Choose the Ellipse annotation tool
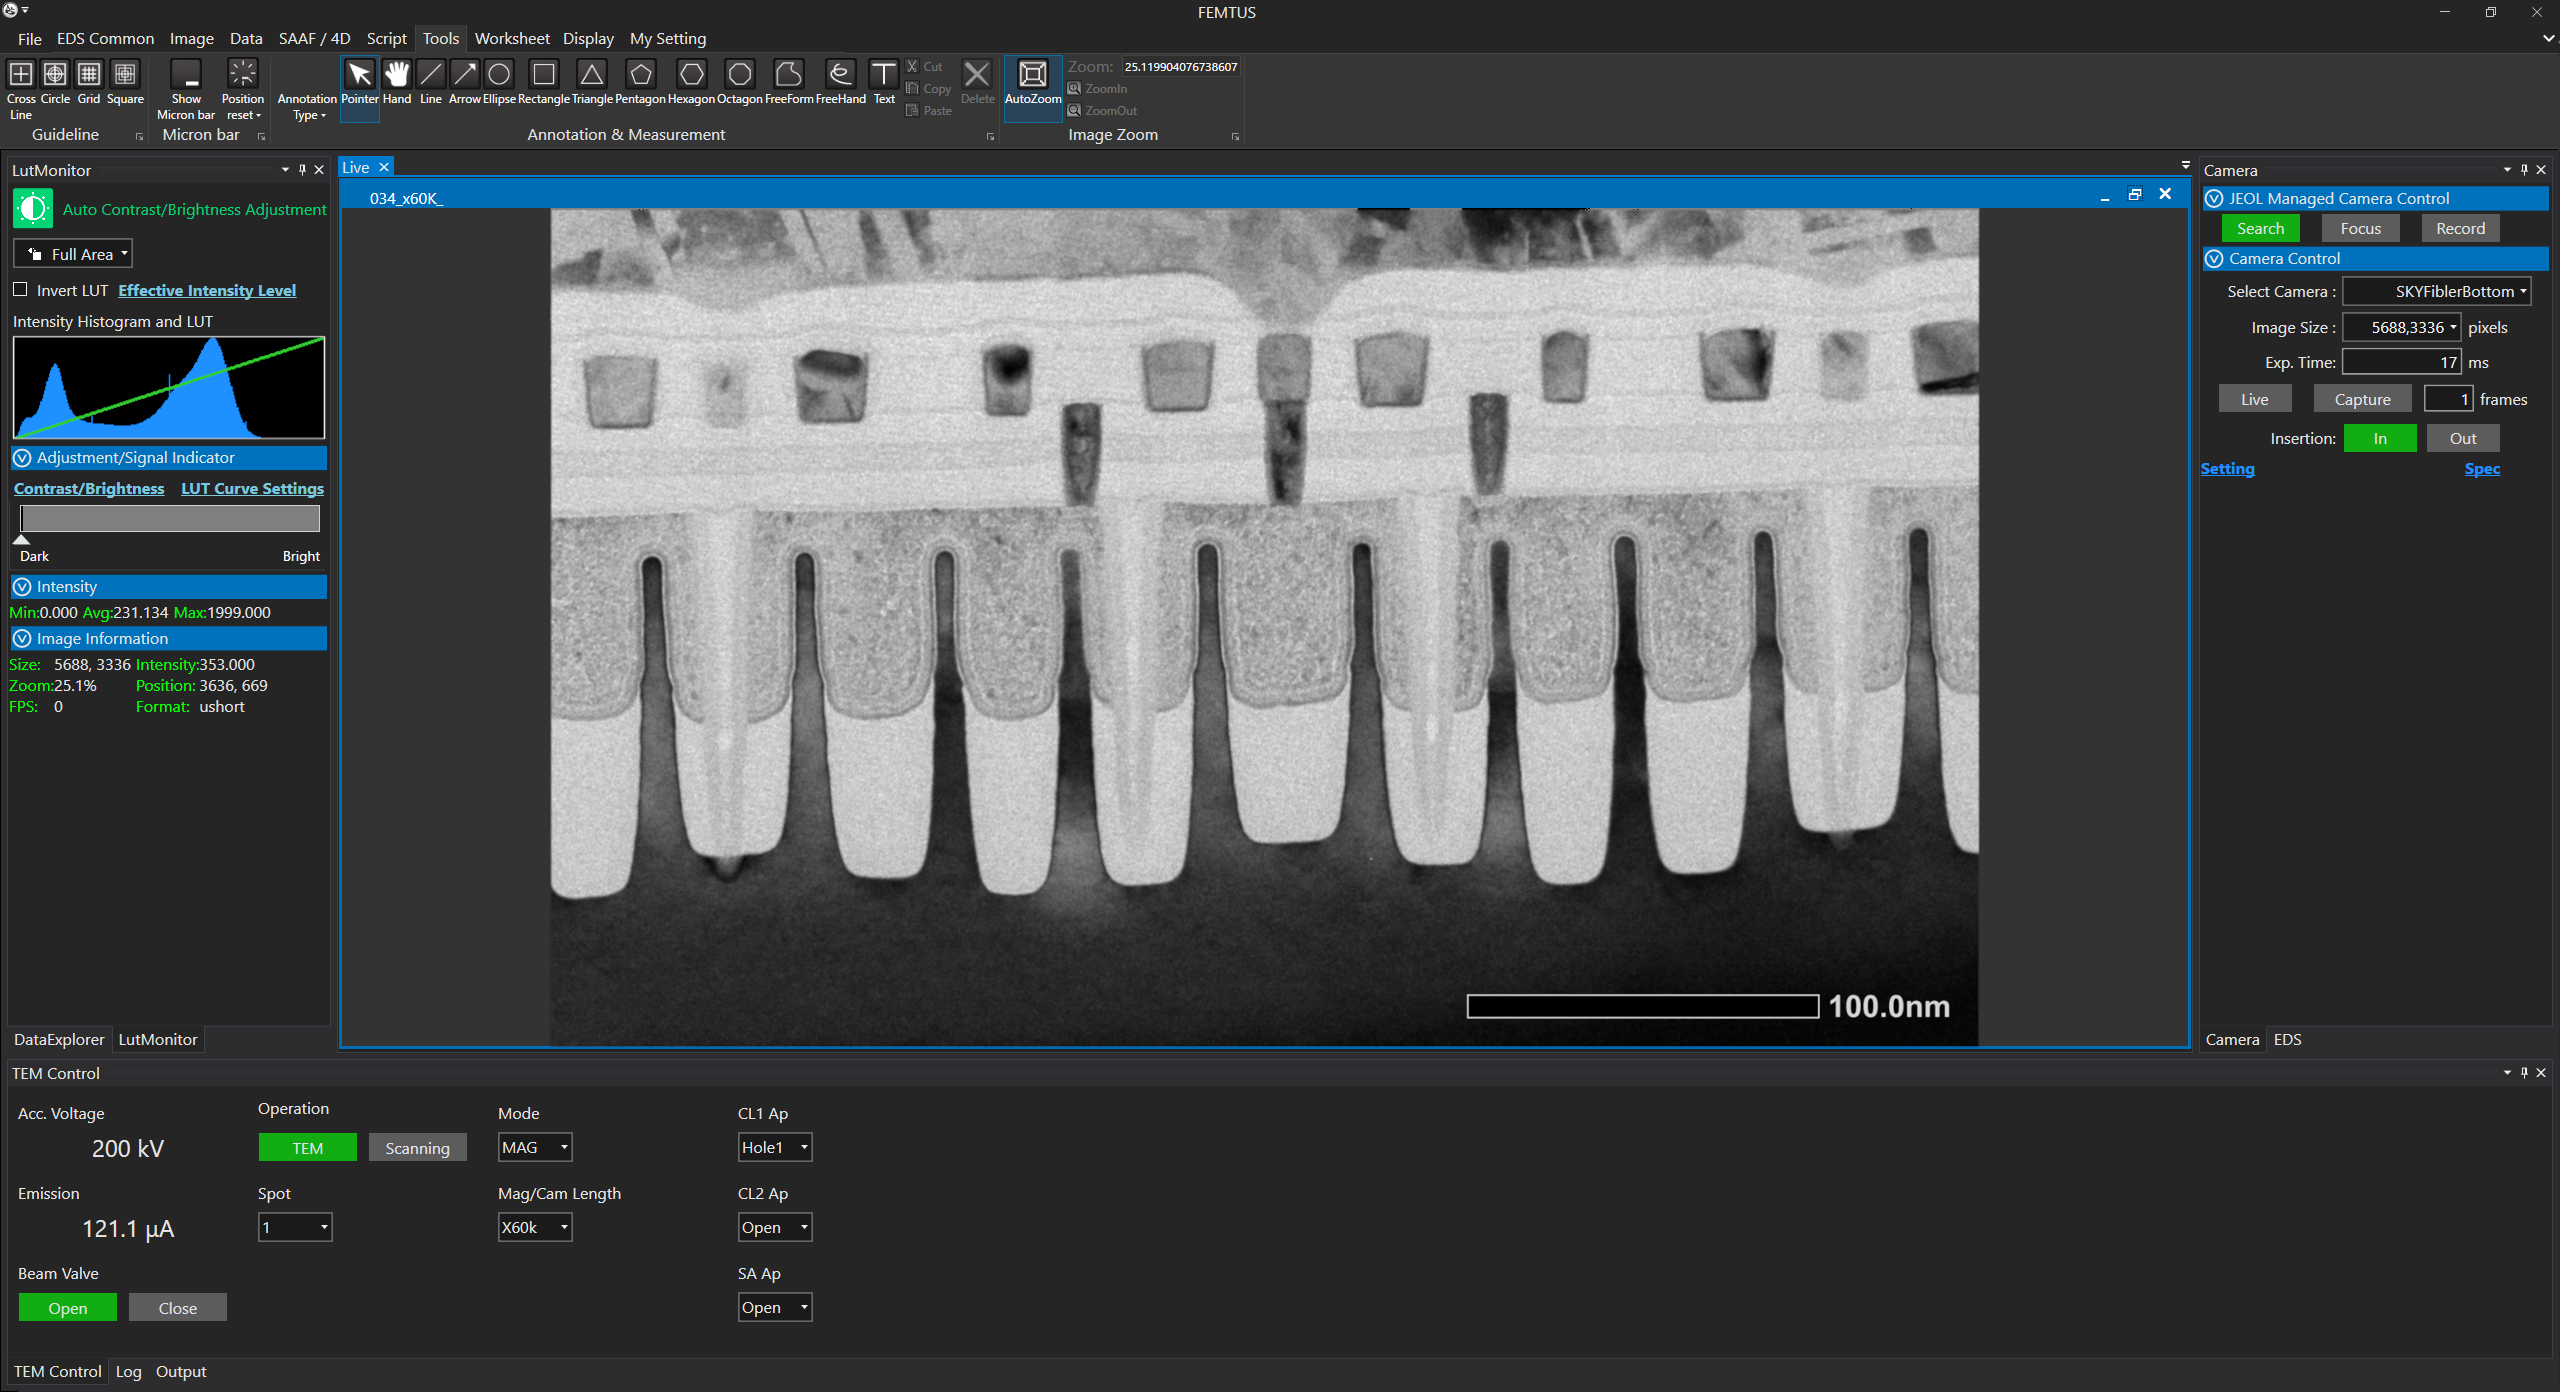 [499, 76]
